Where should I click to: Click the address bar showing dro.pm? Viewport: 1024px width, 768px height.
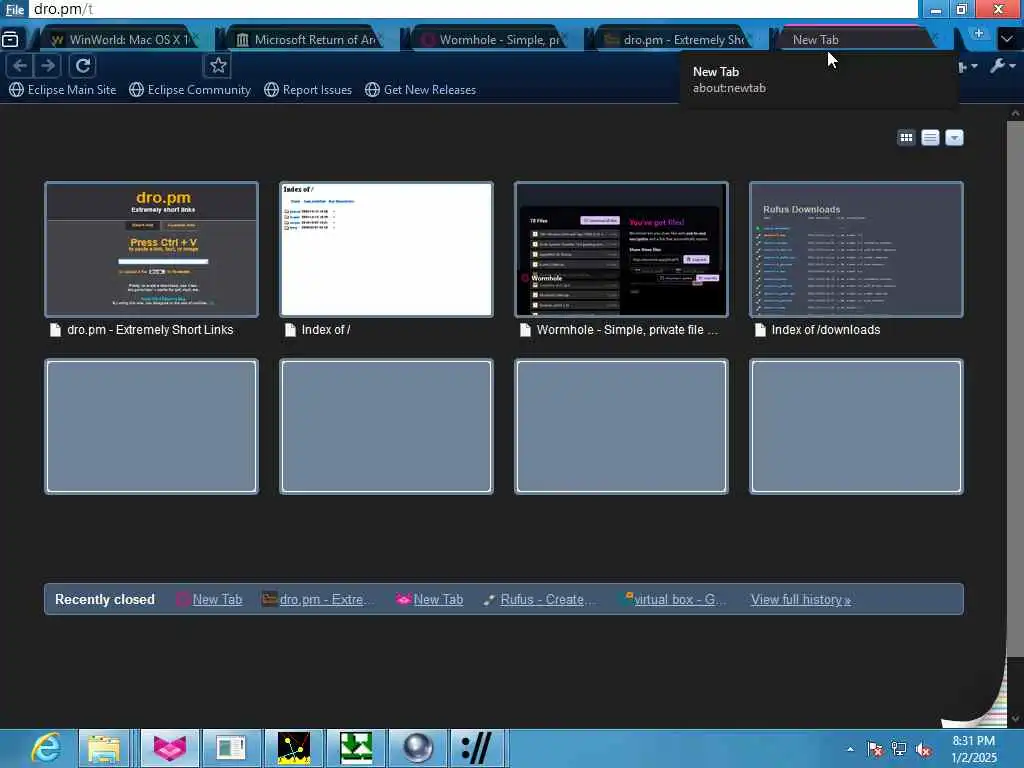pos(473,9)
